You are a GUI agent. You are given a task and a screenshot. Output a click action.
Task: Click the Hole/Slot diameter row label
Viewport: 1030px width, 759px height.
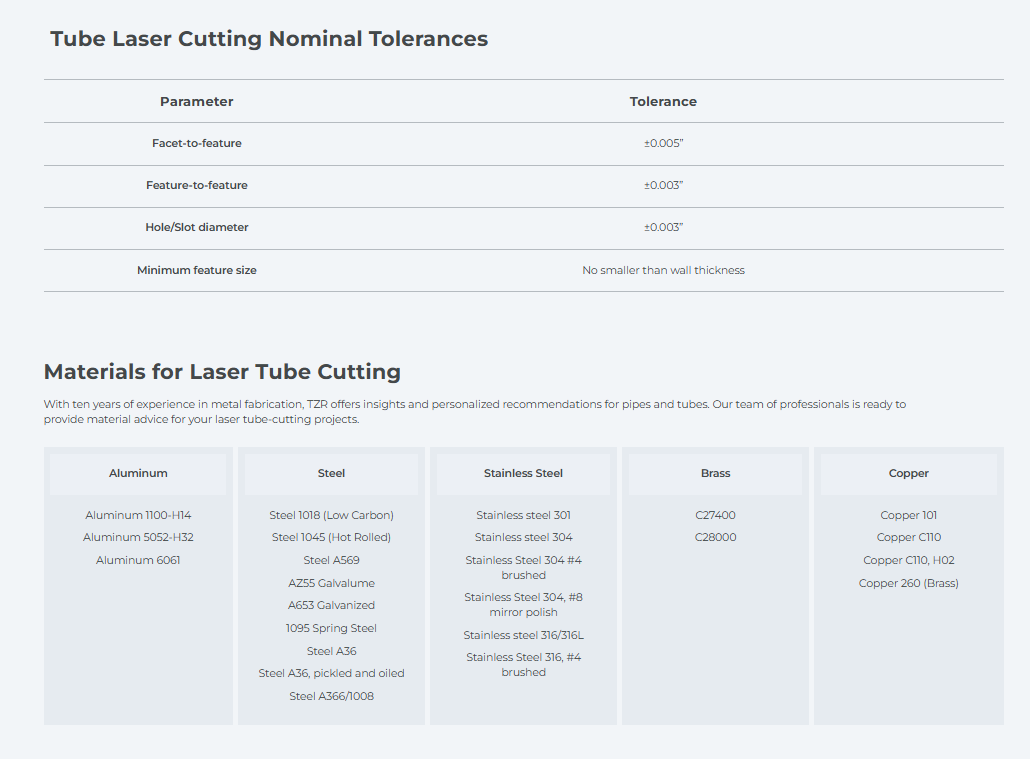(196, 227)
